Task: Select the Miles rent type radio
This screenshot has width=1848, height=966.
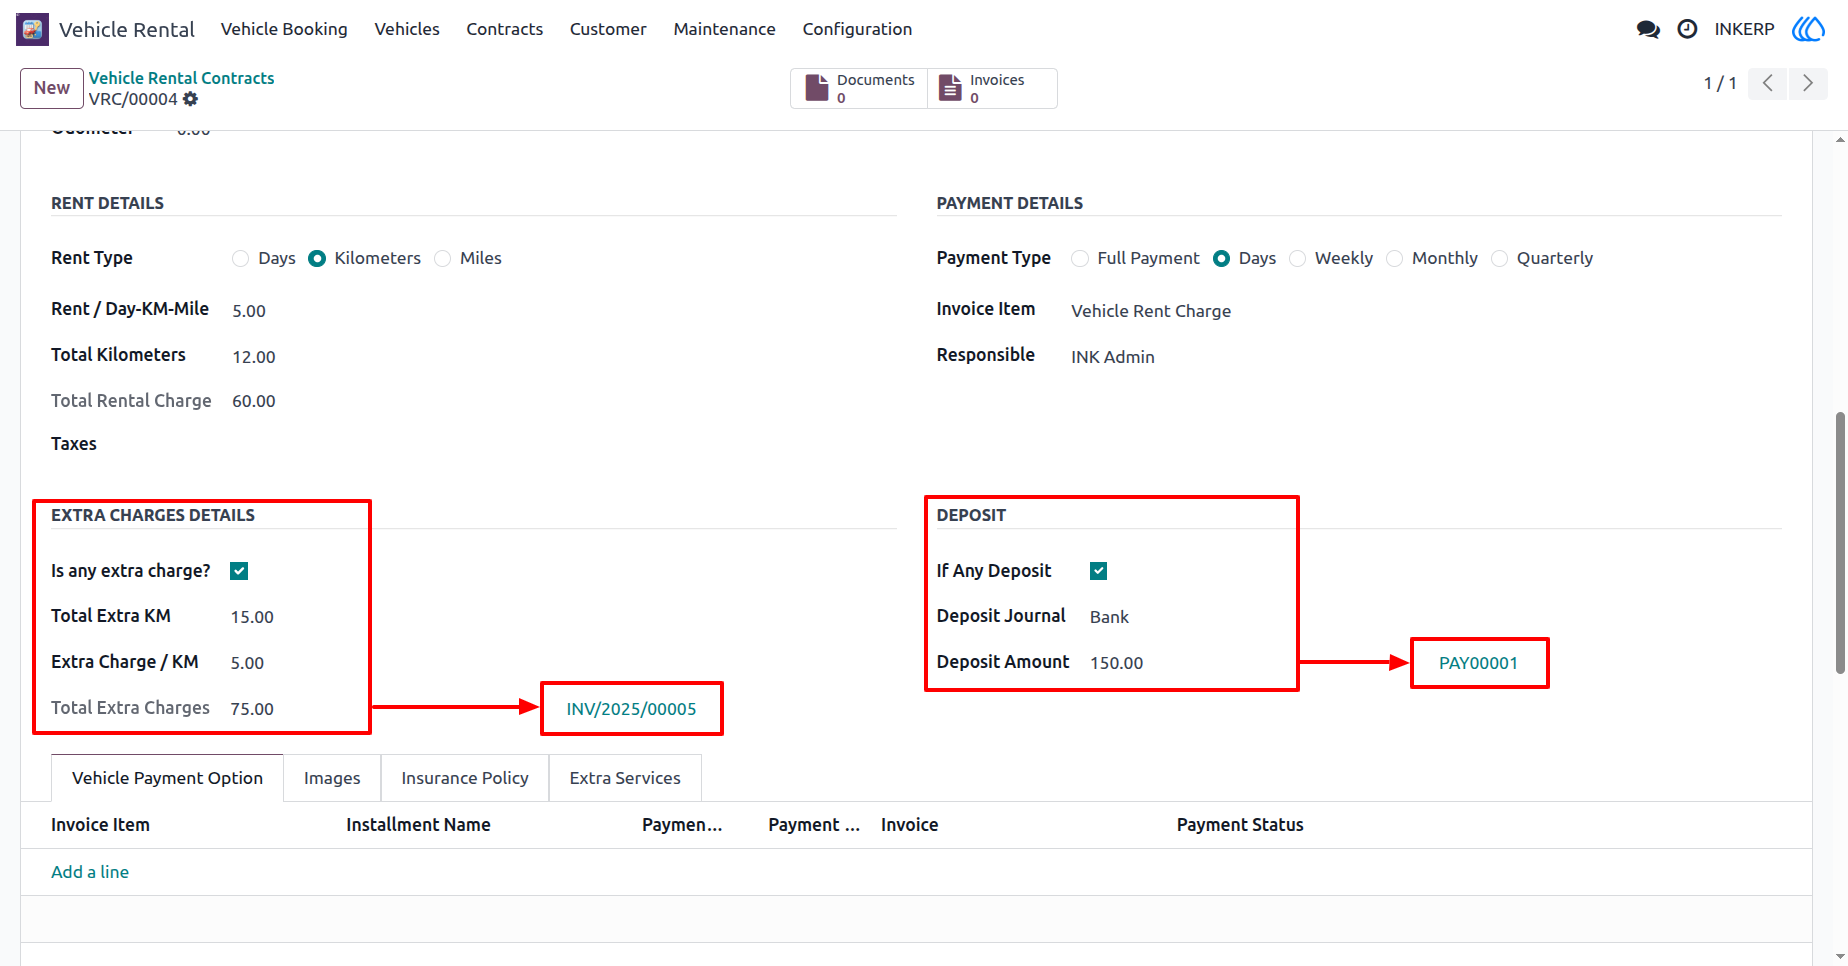Action: click(x=443, y=259)
